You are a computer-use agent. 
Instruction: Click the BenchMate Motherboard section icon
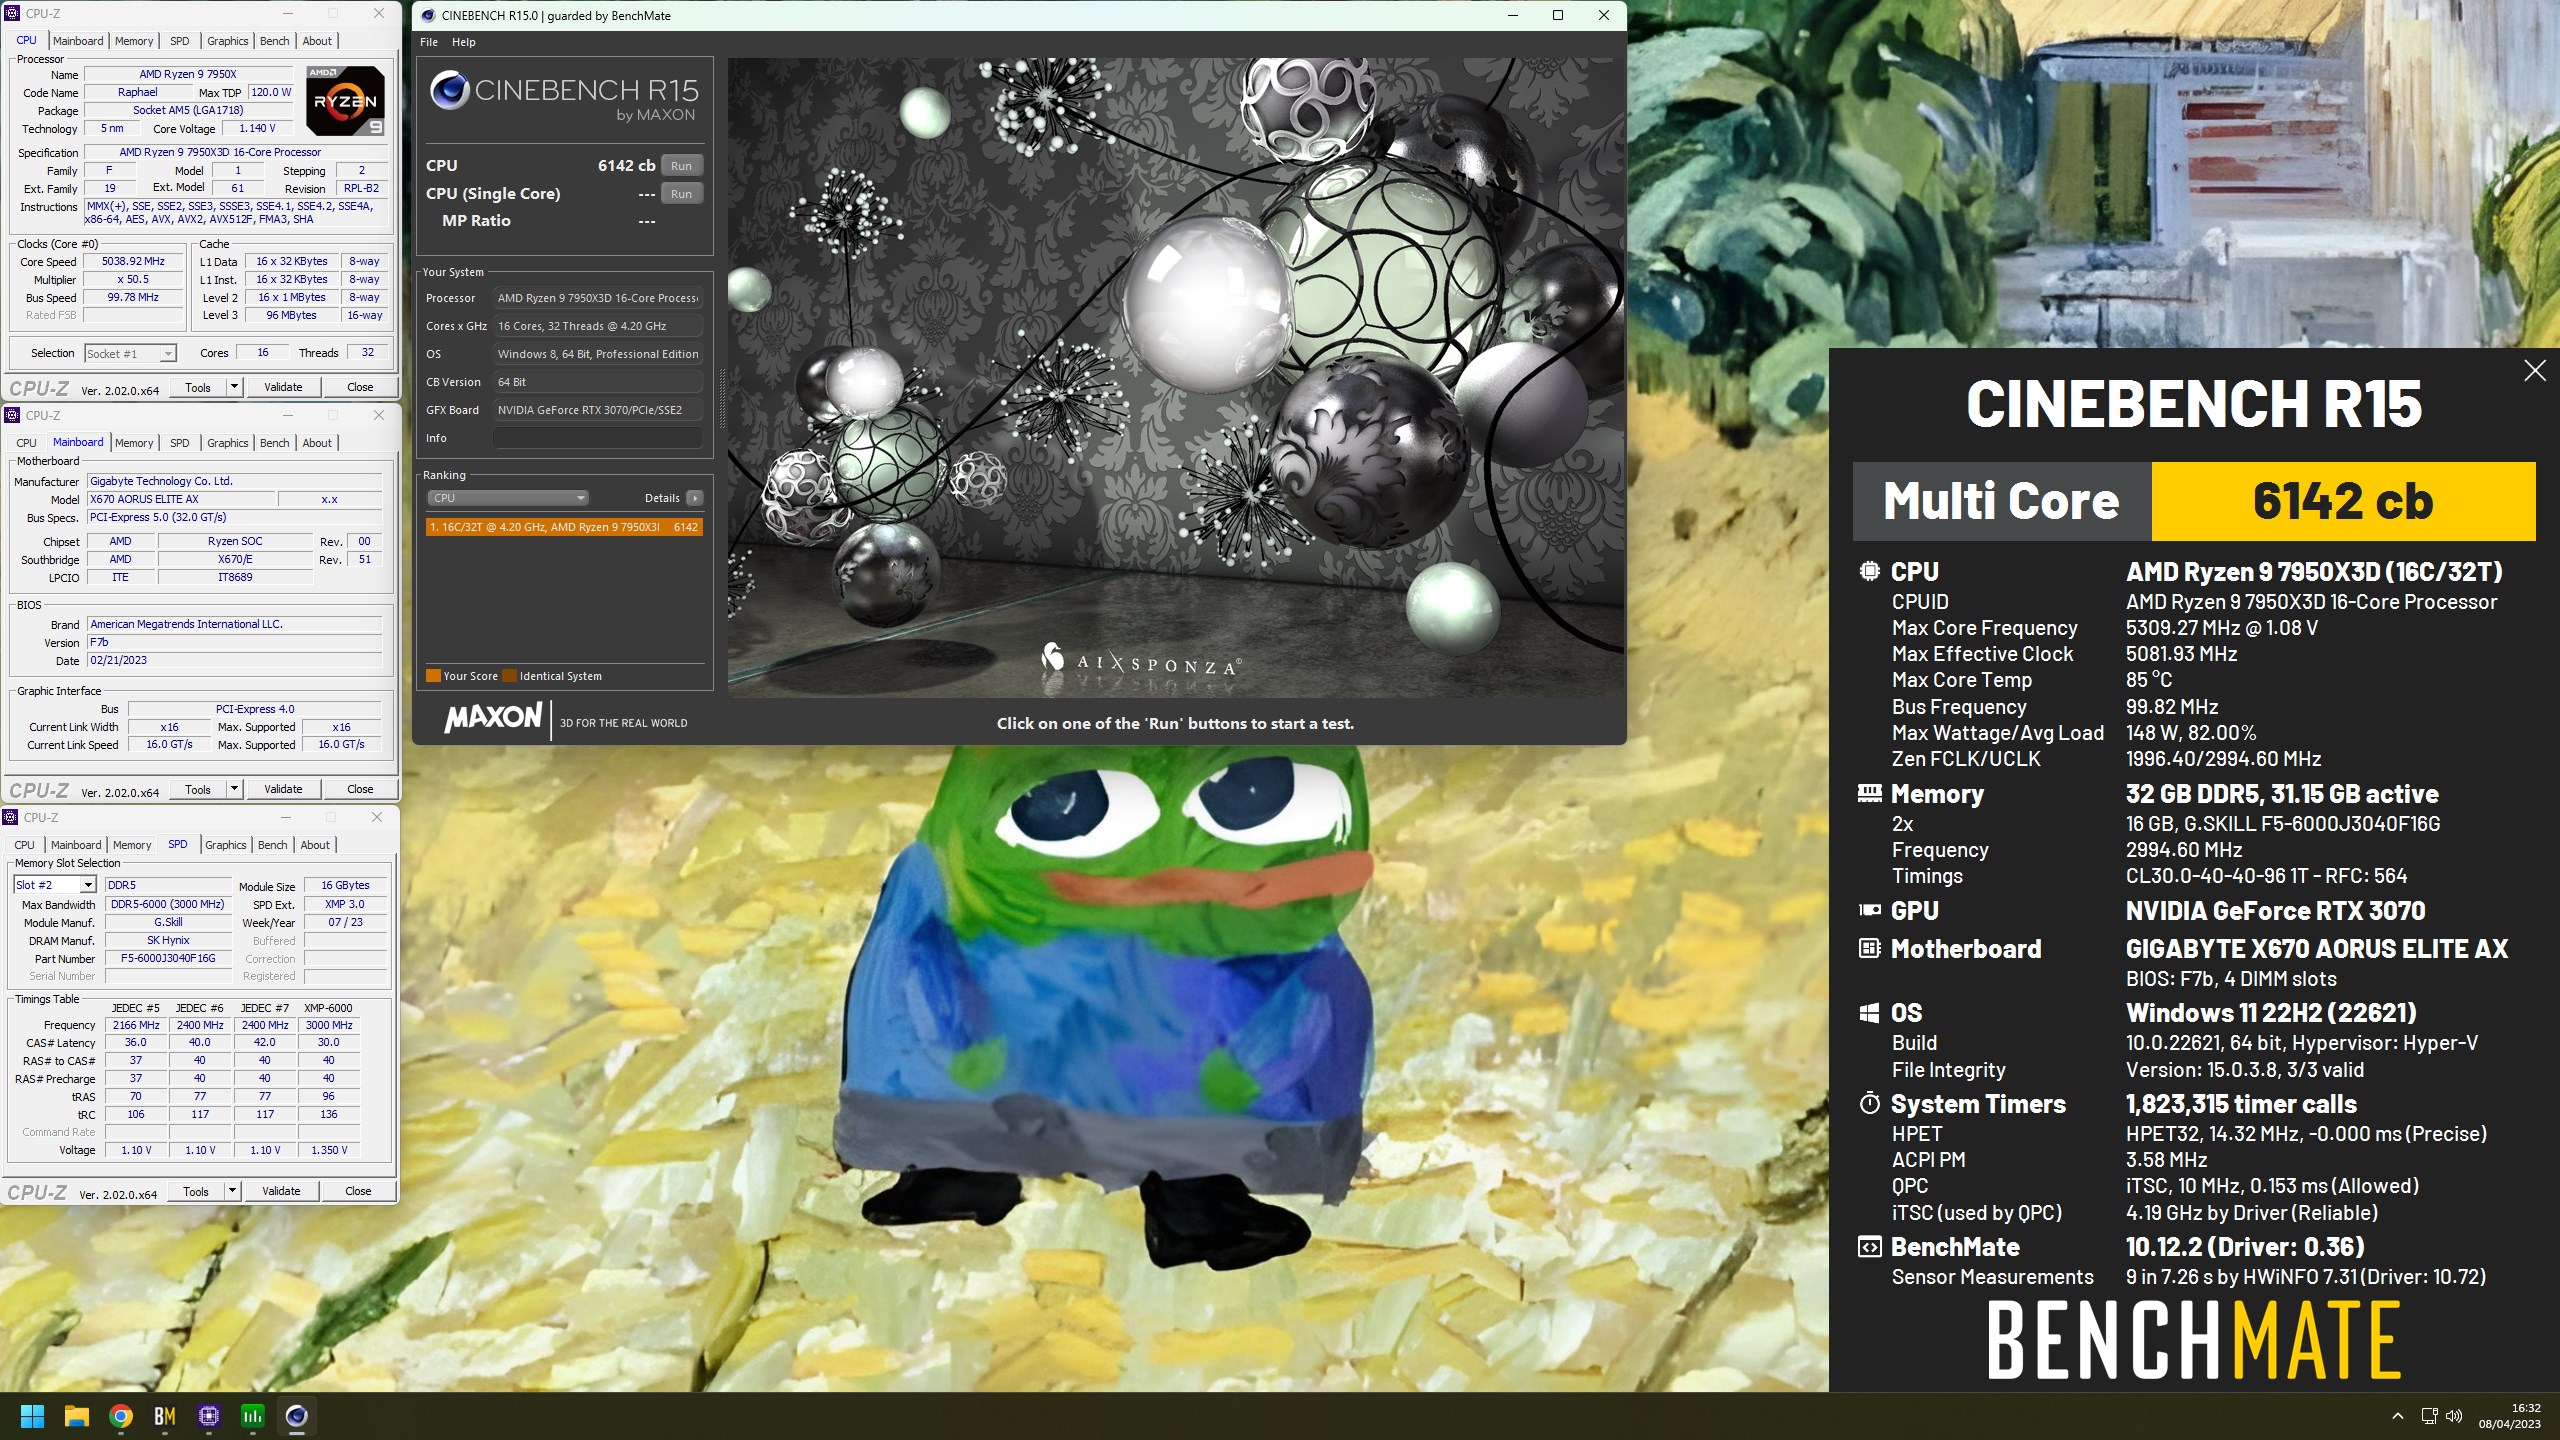pyautogui.click(x=1869, y=948)
